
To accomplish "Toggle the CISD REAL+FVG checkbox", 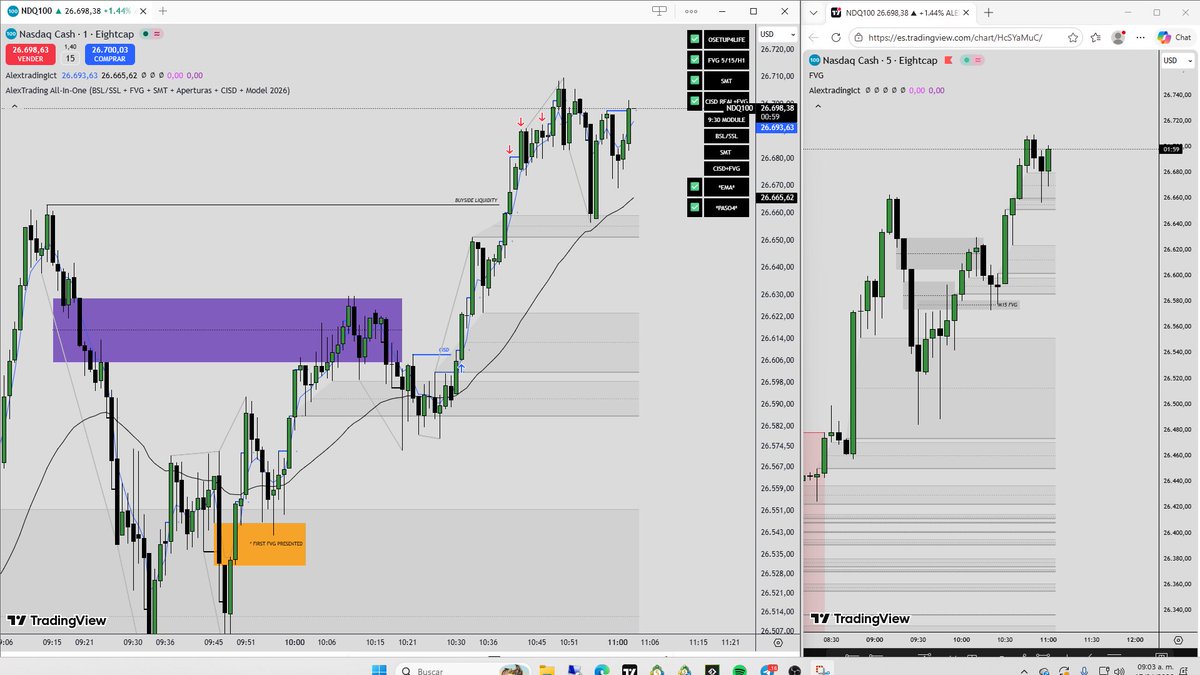I will point(694,102).
